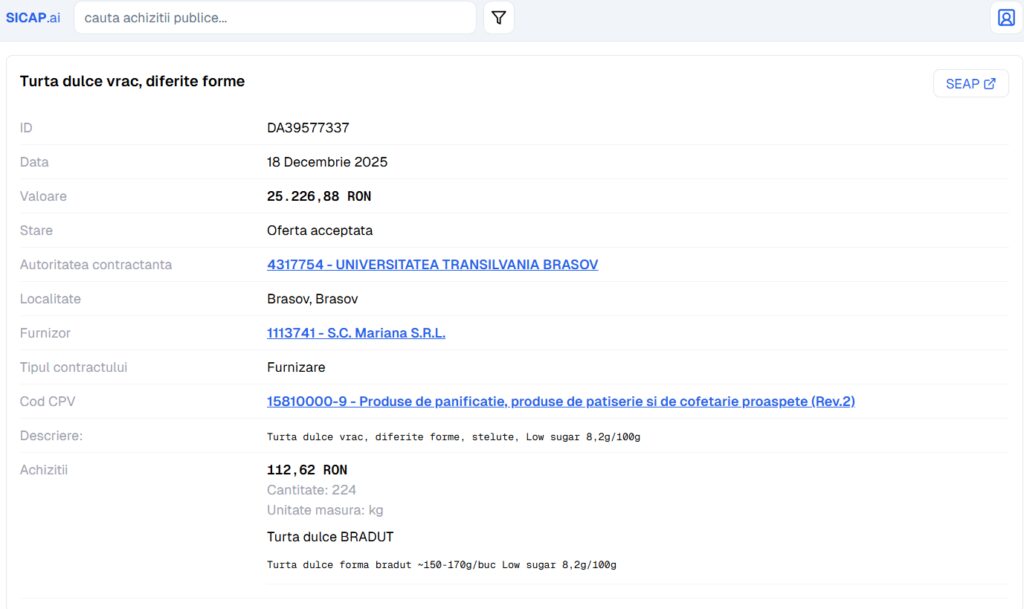Focus the 'cauta achizitii publice' search field

(275, 18)
